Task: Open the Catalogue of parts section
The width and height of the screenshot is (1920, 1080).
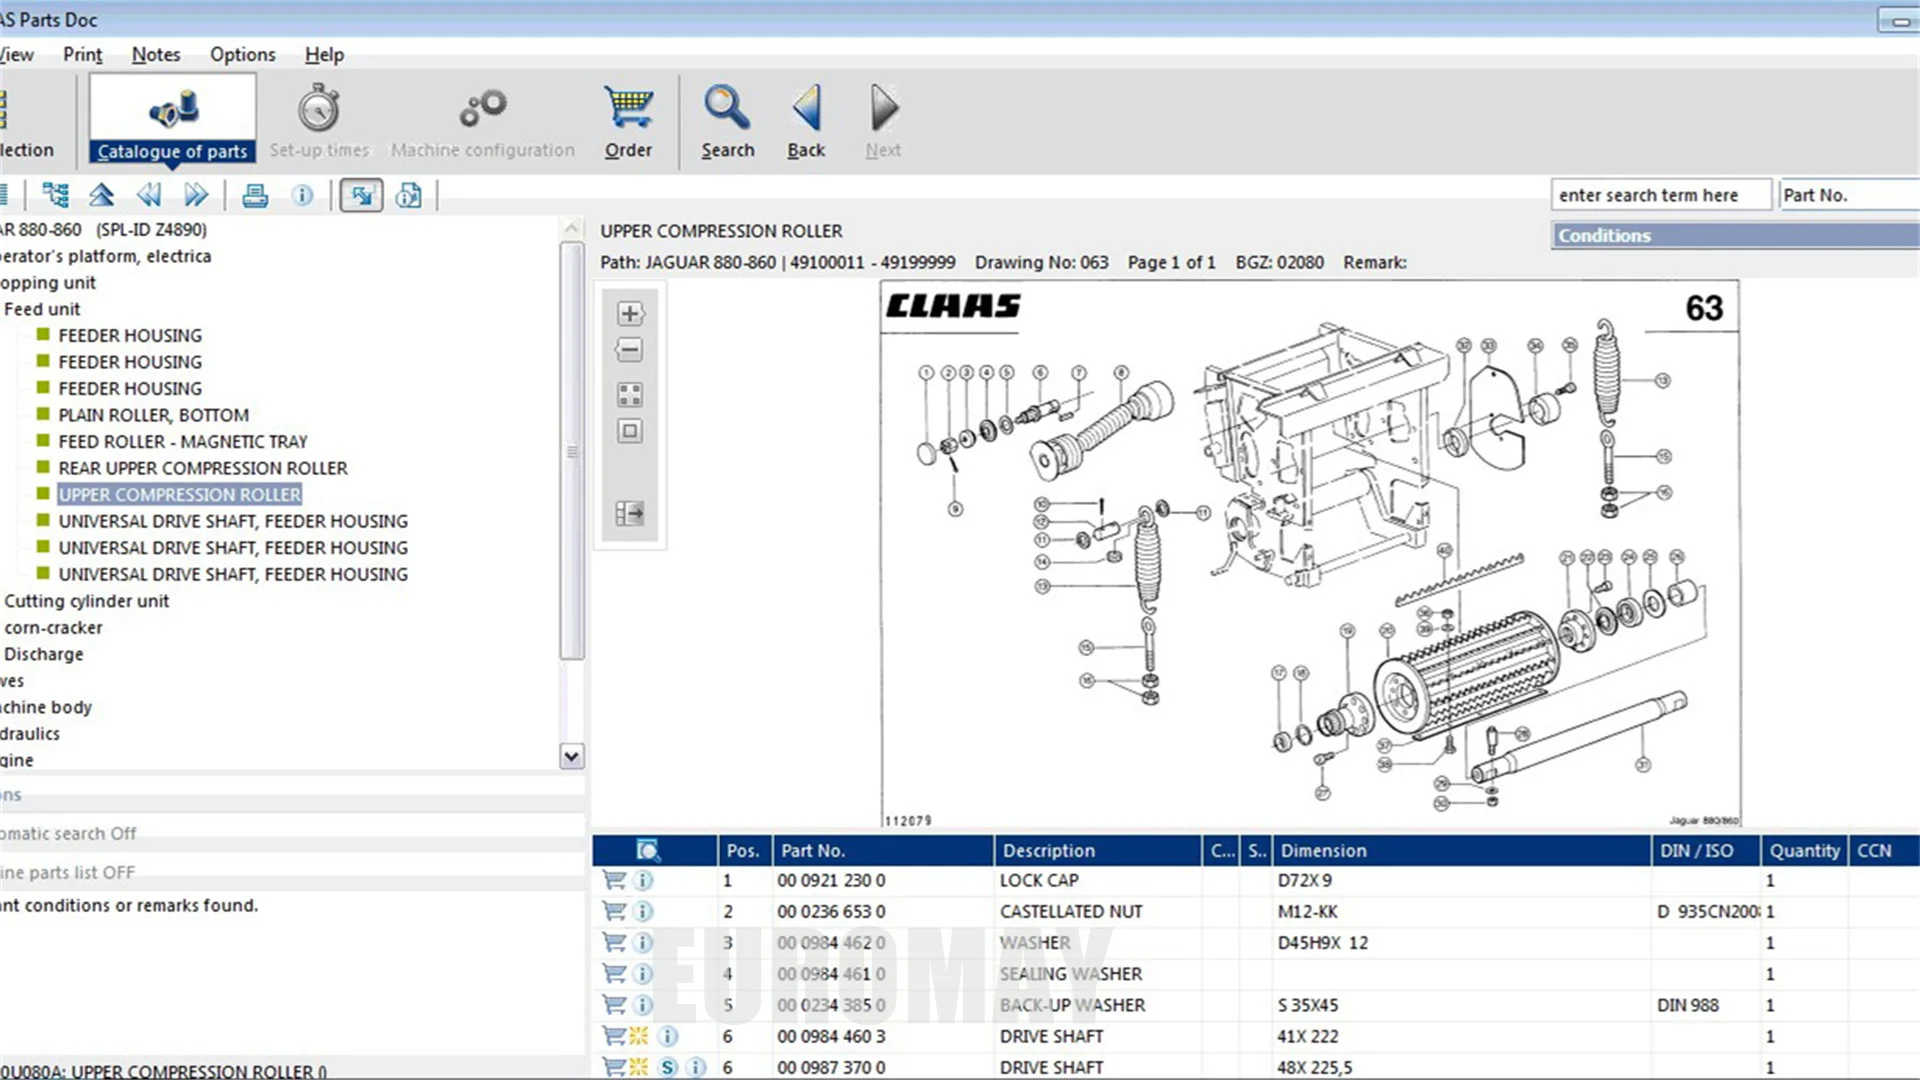Action: pos(172,120)
